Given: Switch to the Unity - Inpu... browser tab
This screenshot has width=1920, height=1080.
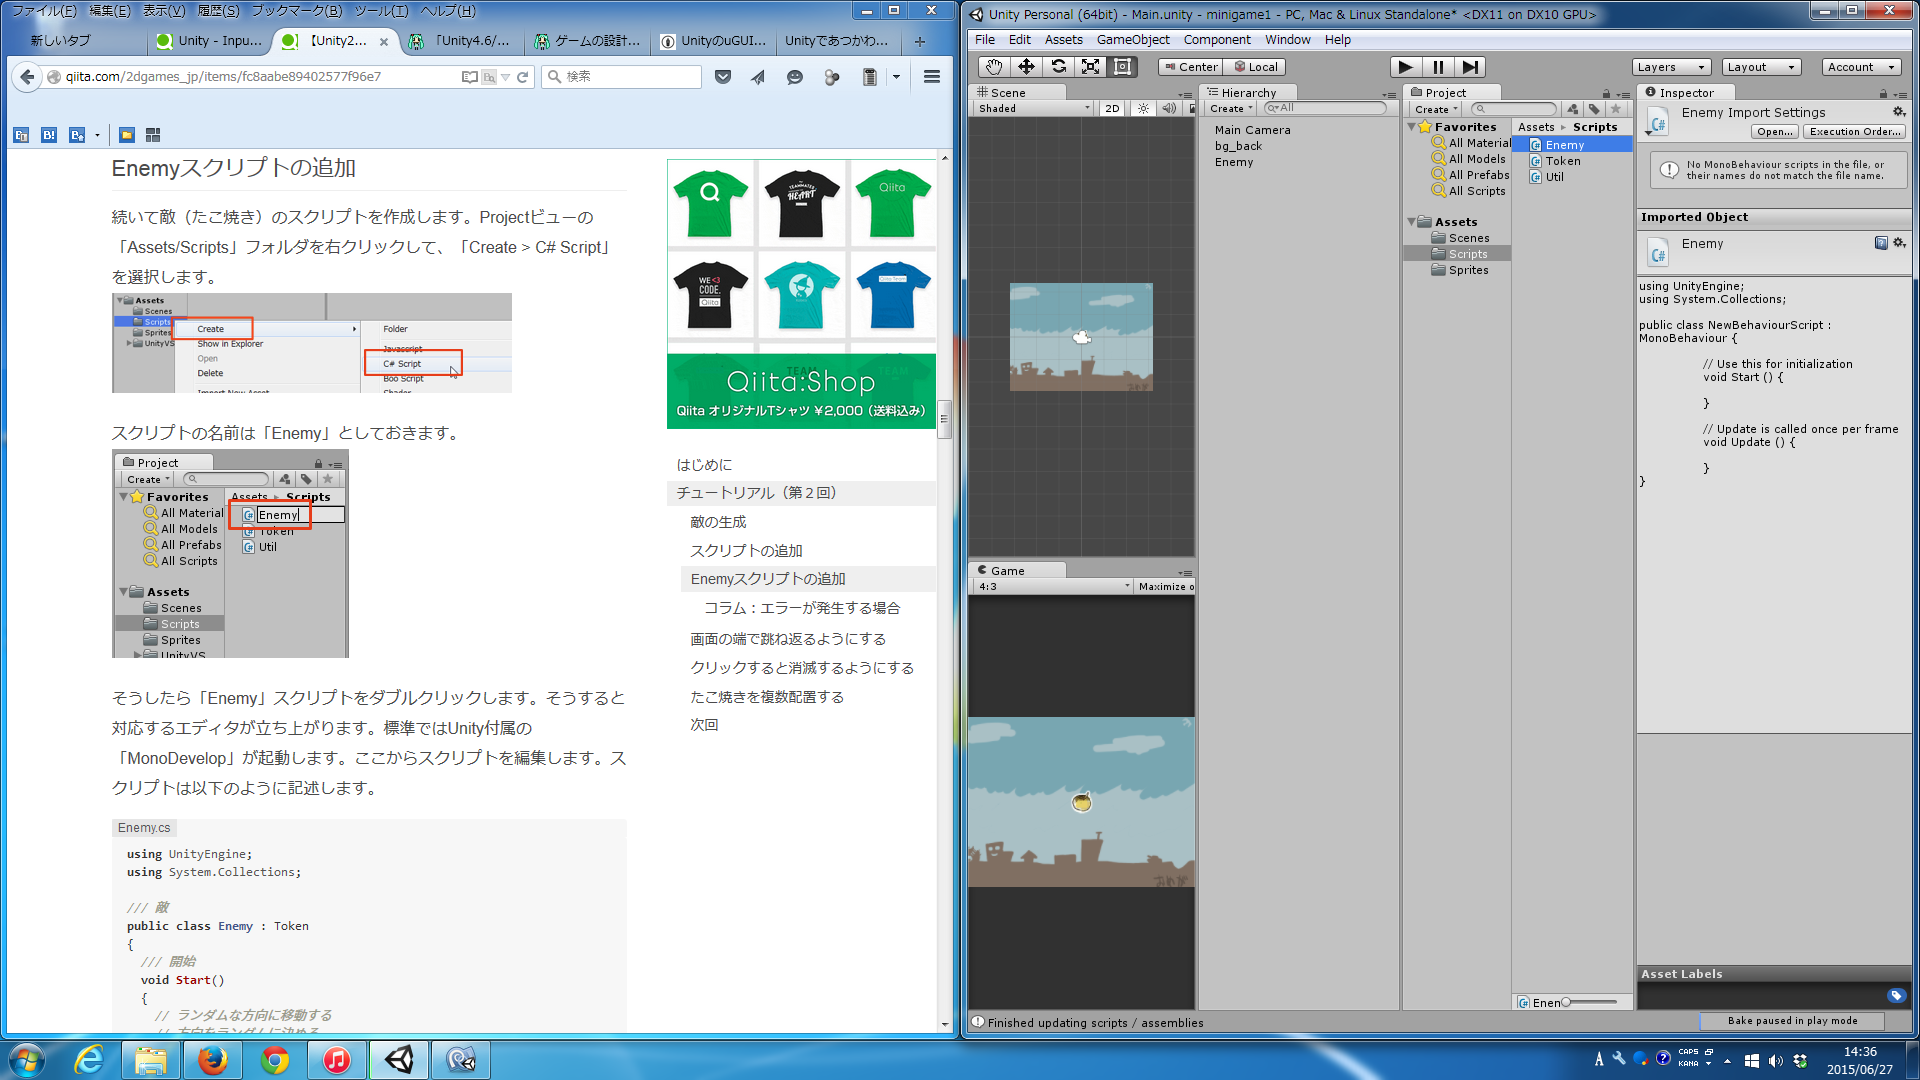Looking at the screenshot, I should (209, 41).
